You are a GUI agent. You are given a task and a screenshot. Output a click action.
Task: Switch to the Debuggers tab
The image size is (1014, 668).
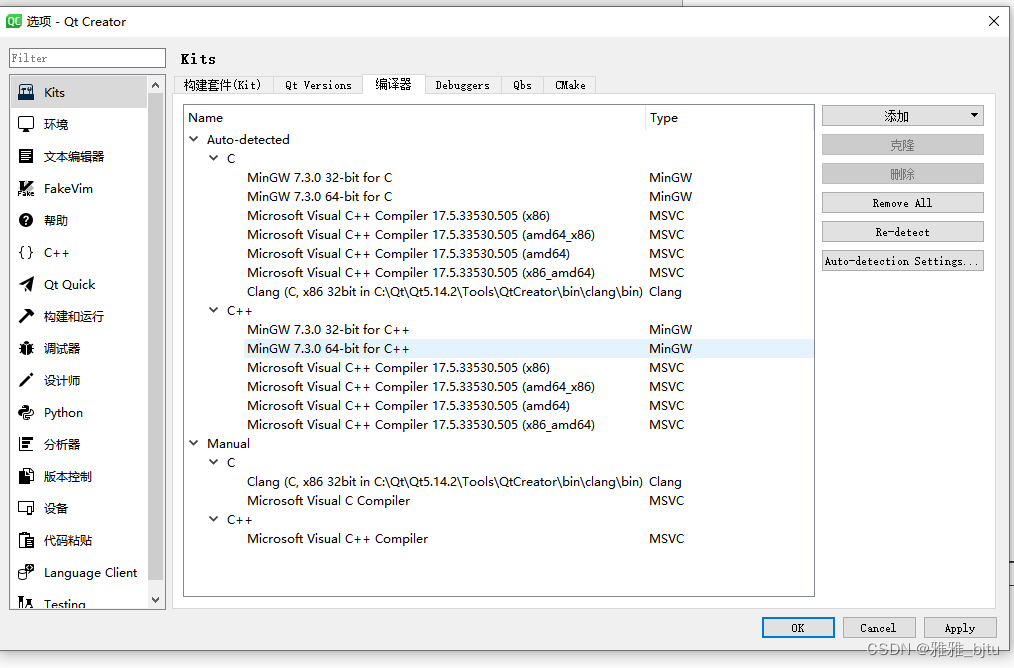coord(462,85)
